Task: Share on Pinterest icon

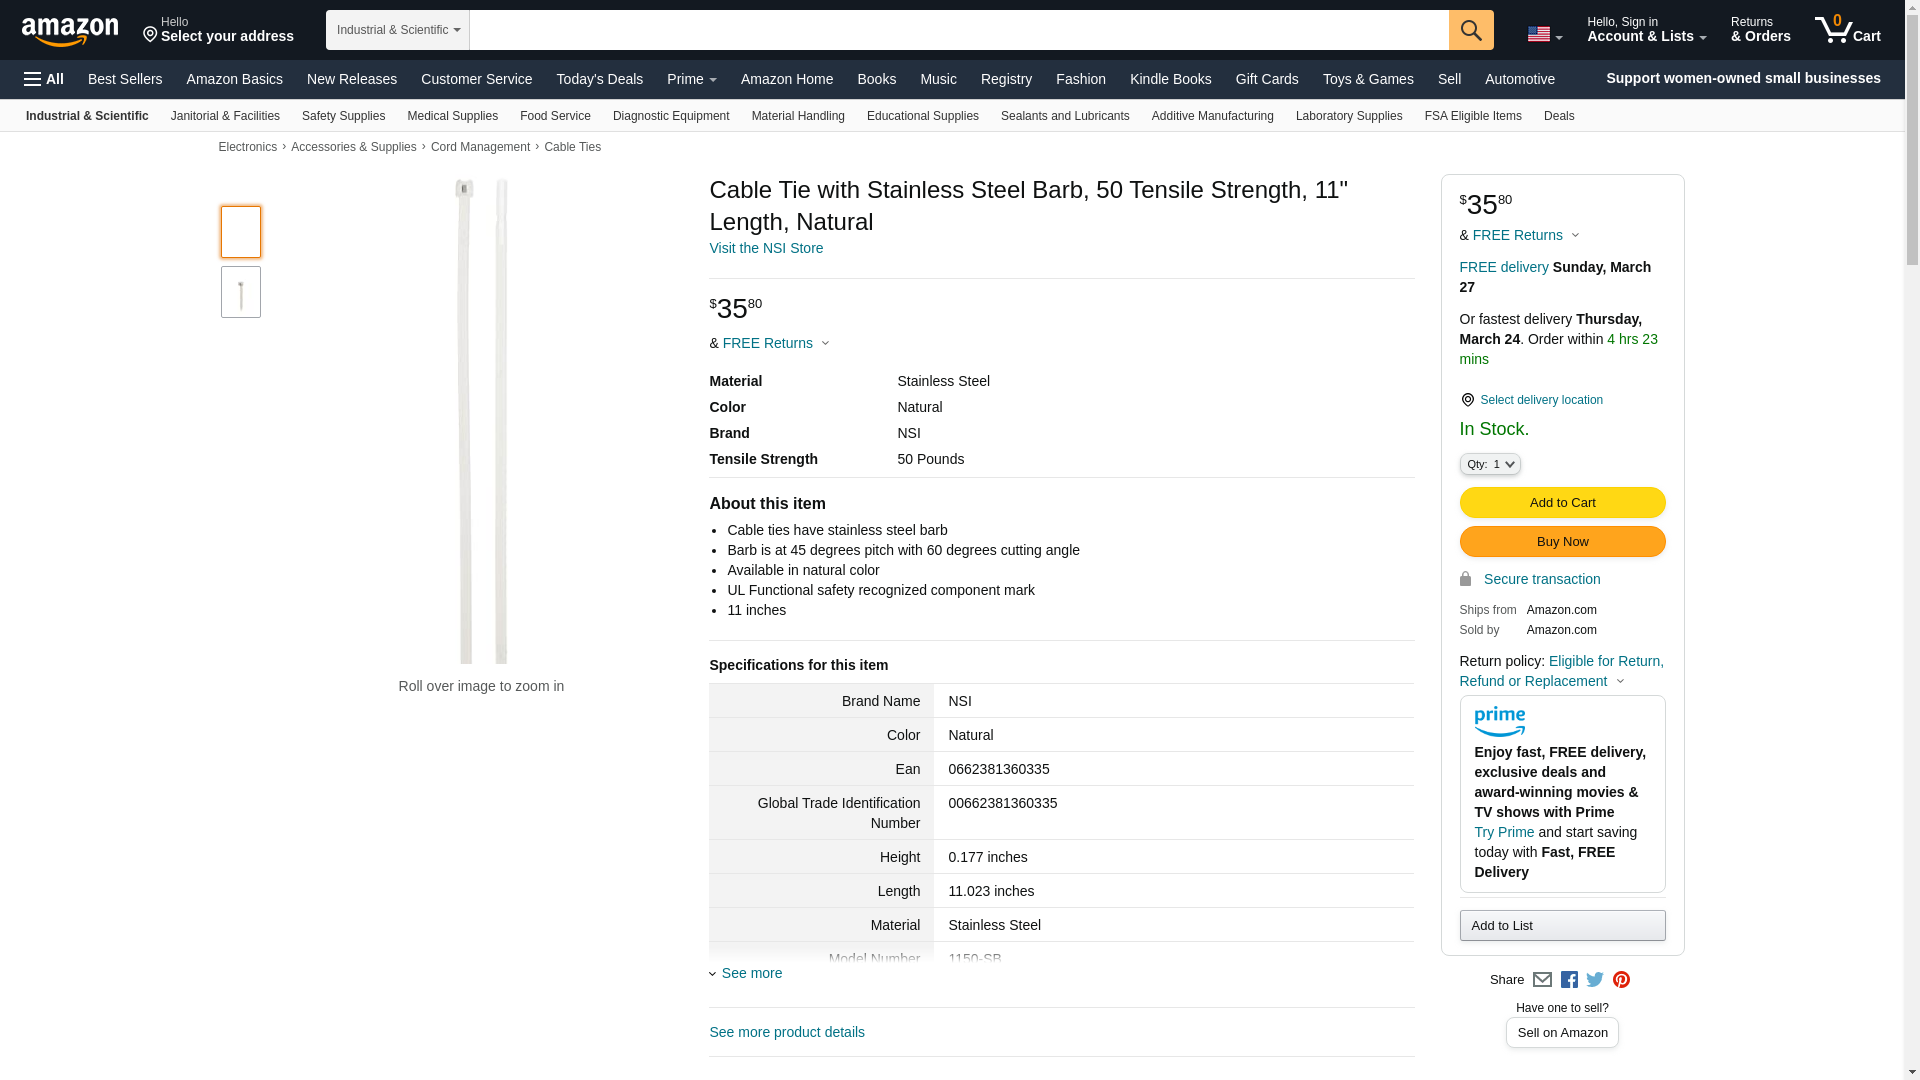Action: click(x=1621, y=980)
